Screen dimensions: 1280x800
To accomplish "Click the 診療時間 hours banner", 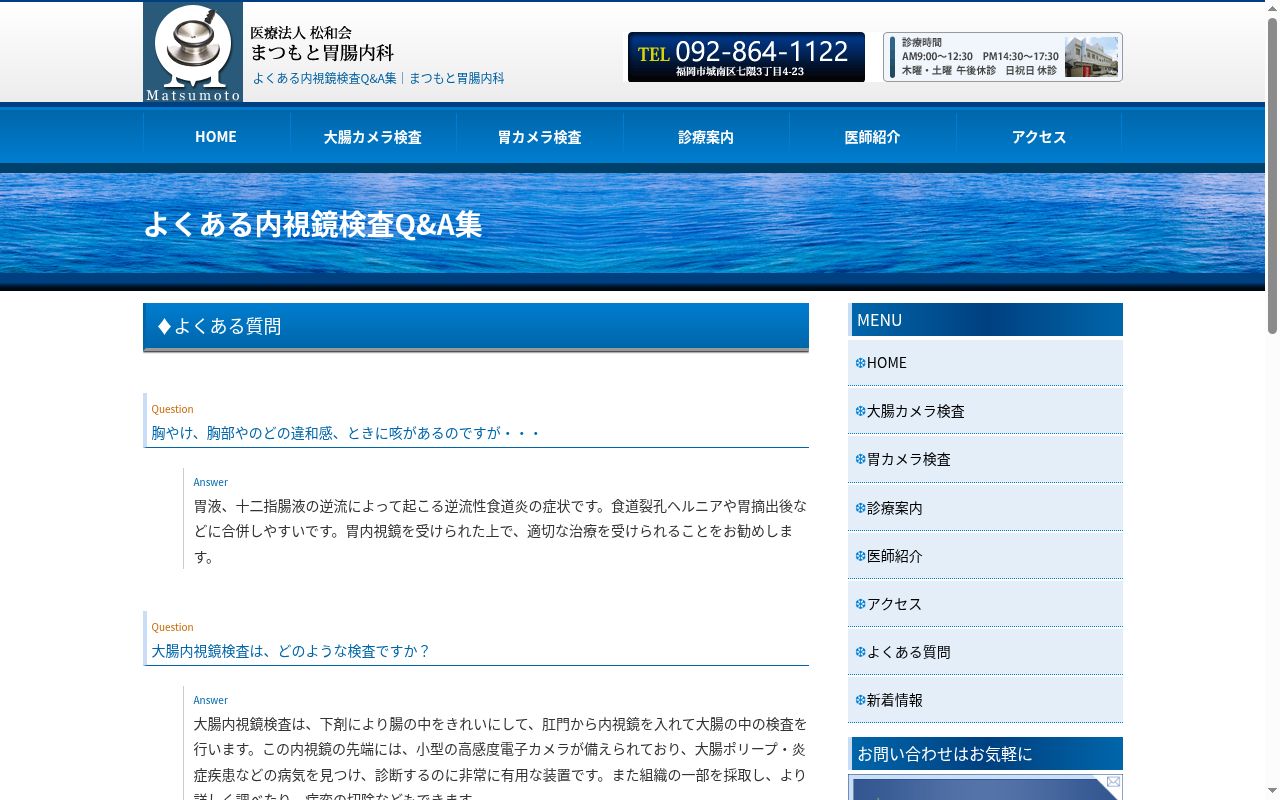I will click(1003, 57).
